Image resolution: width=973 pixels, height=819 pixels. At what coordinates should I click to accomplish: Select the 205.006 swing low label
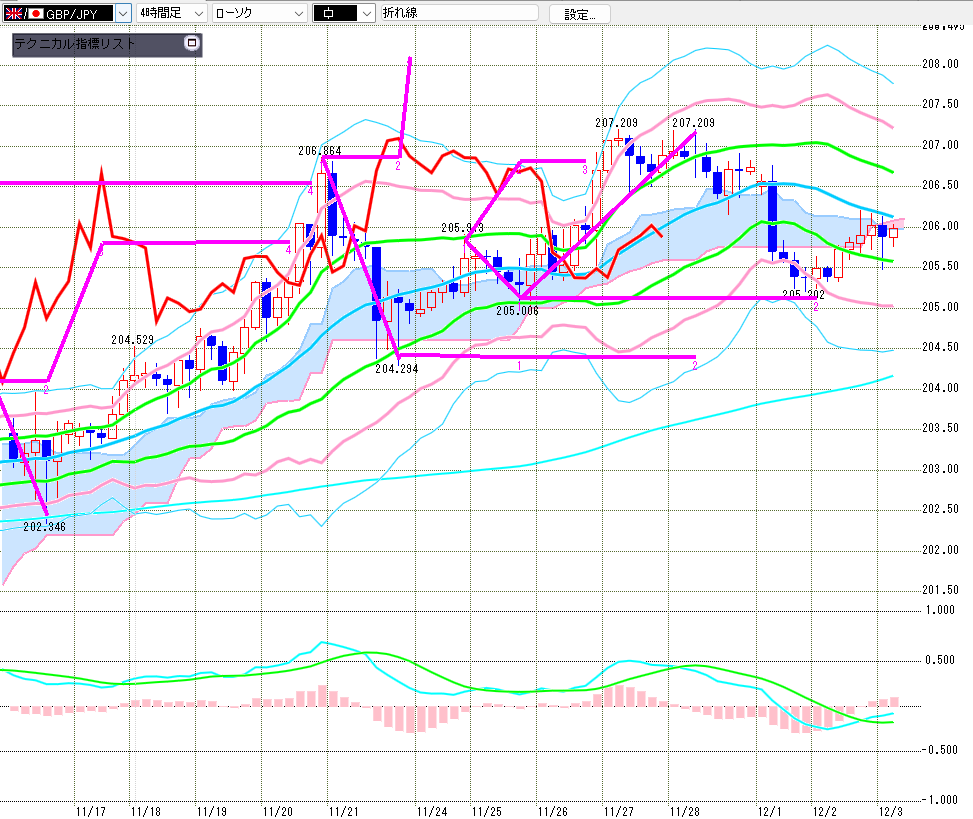517,310
